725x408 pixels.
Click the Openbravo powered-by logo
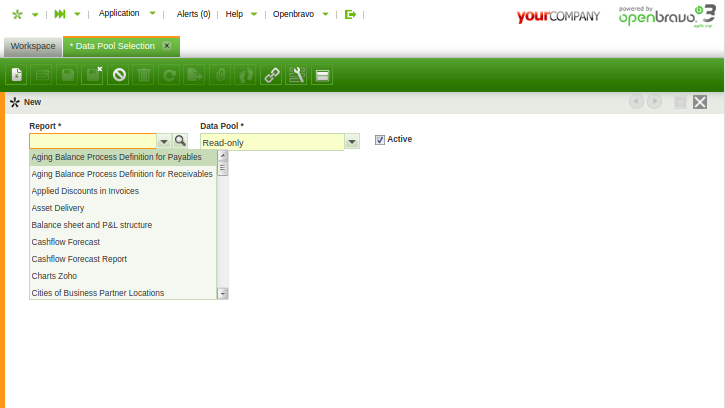(667, 16)
